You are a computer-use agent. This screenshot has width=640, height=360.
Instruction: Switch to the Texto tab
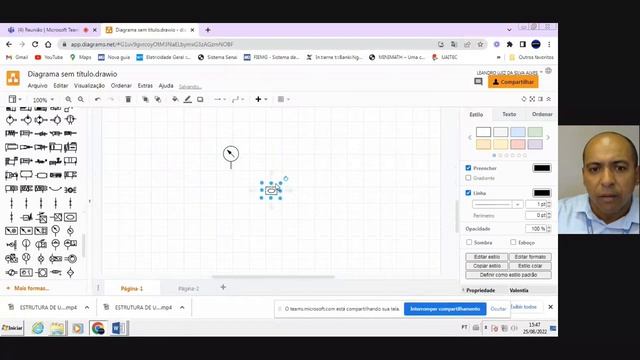pyautogui.click(x=509, y=114)
